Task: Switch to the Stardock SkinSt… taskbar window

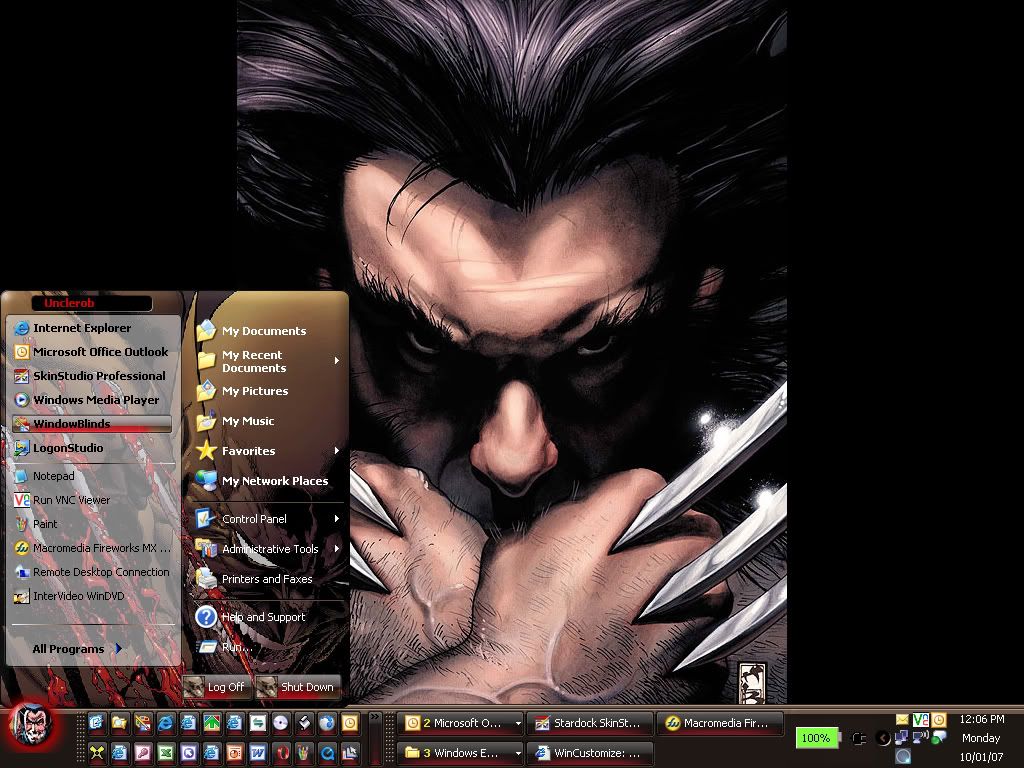Action: [x=589, y=723]
